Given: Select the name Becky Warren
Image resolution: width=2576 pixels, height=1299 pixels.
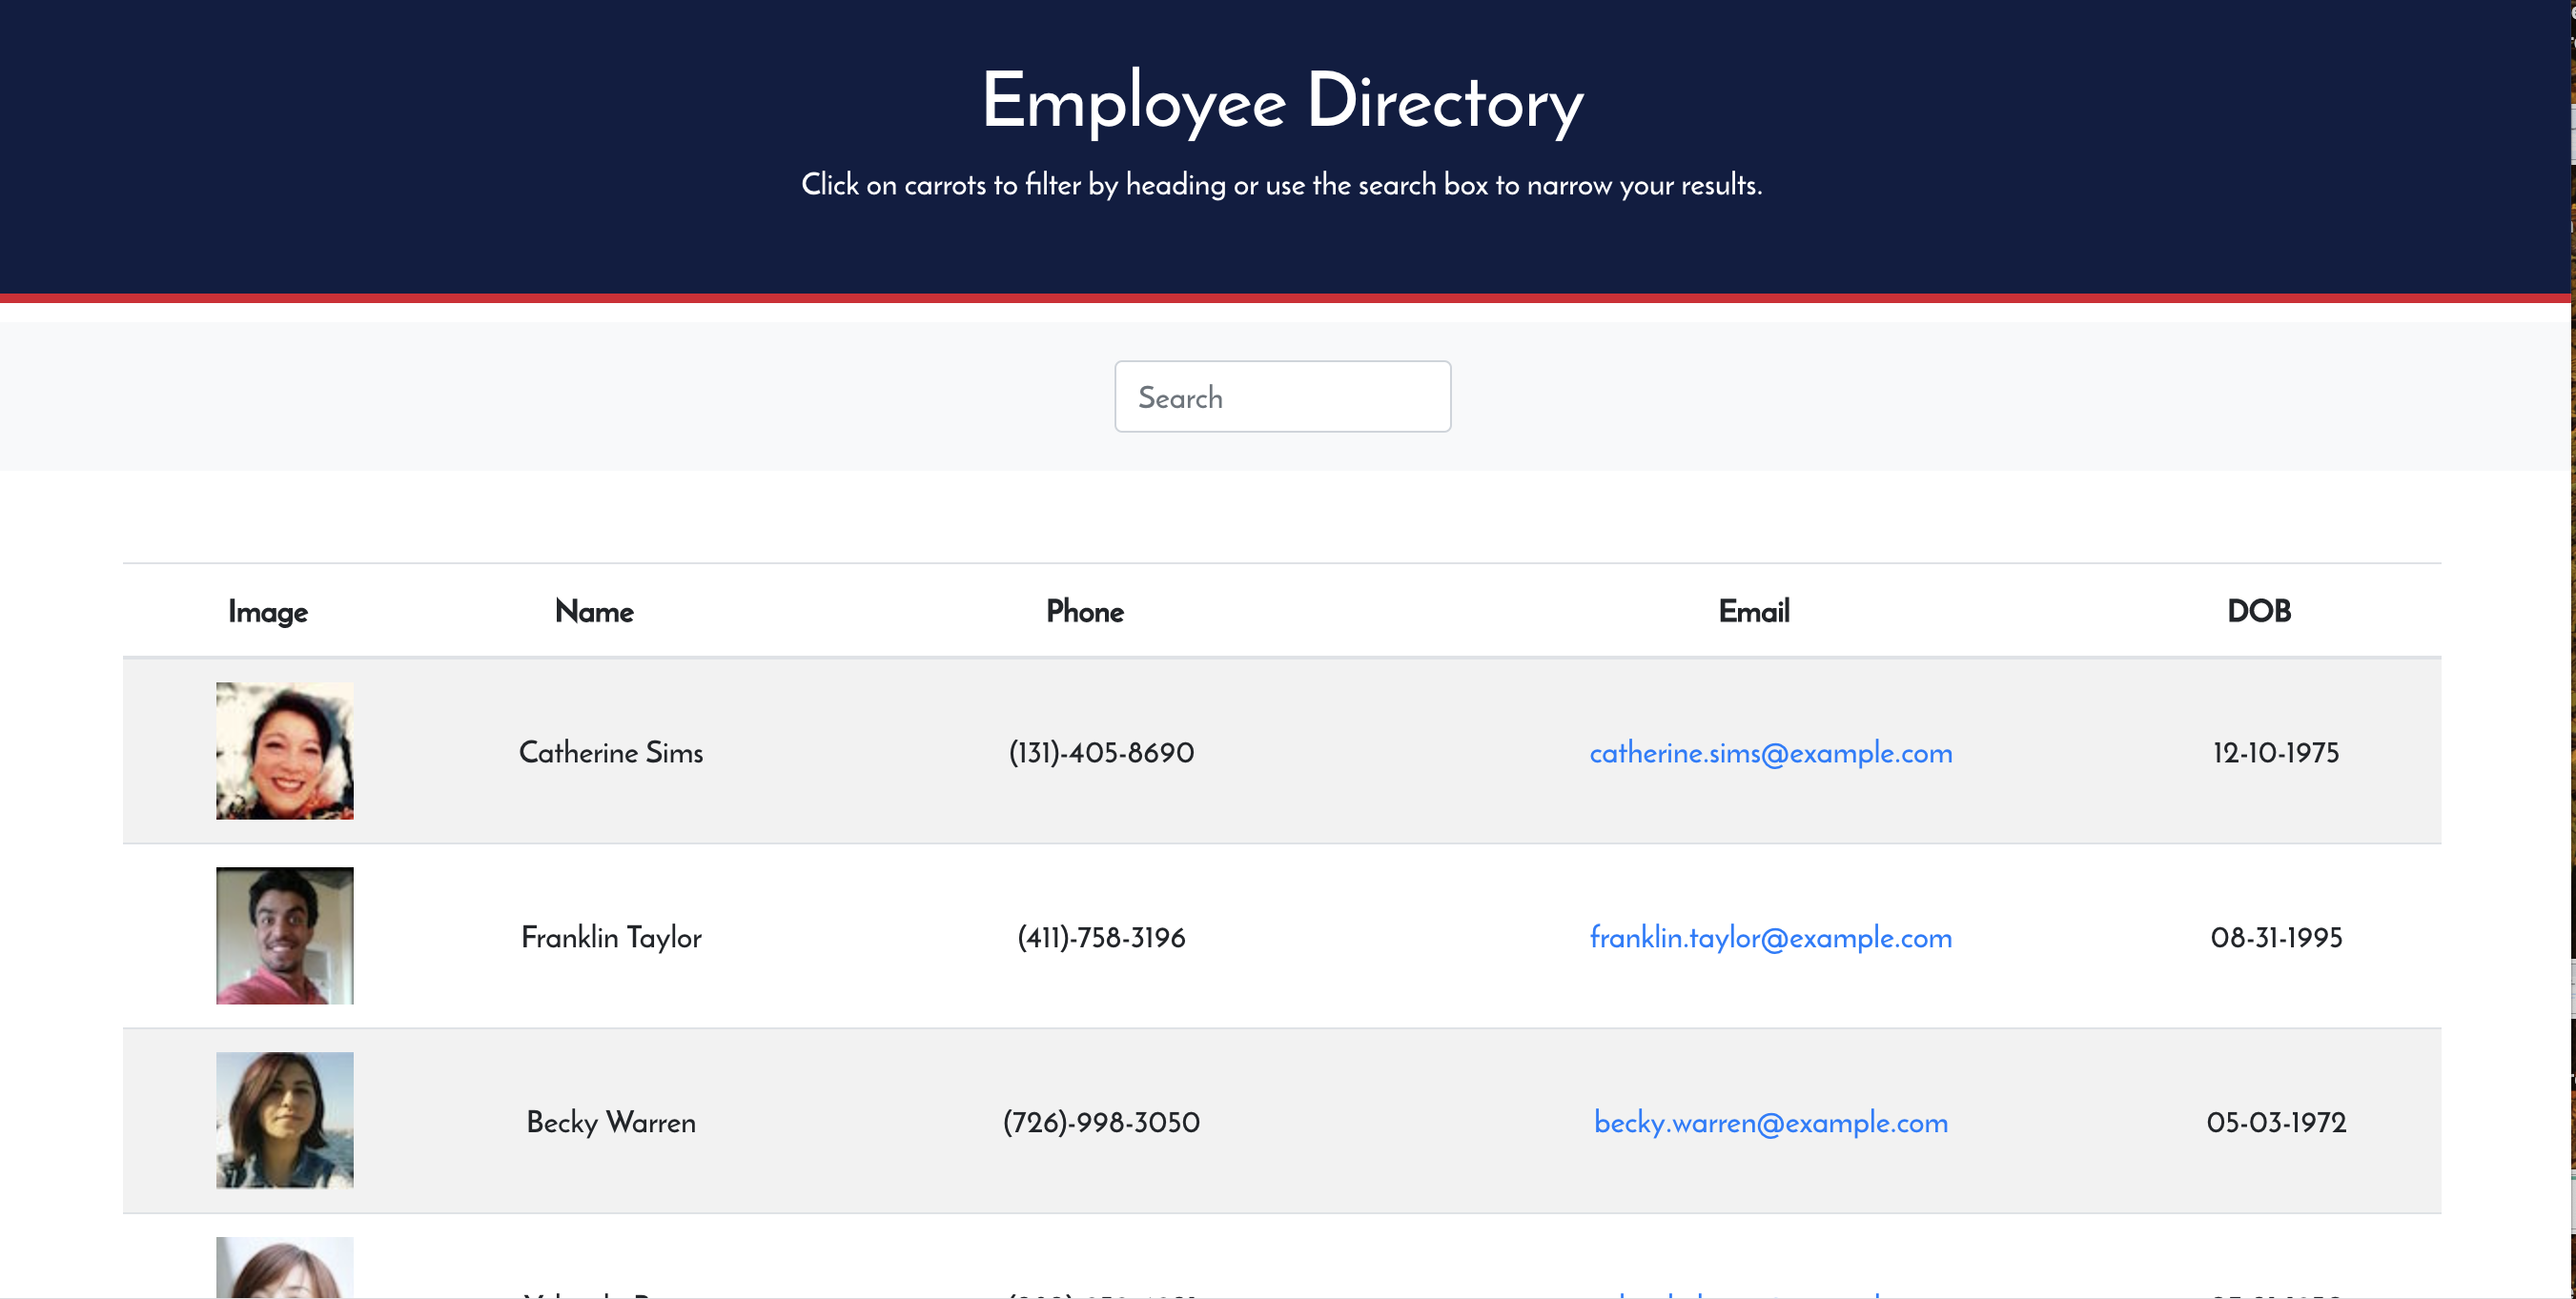Looking at the screenshot, I should (611, 1122).
